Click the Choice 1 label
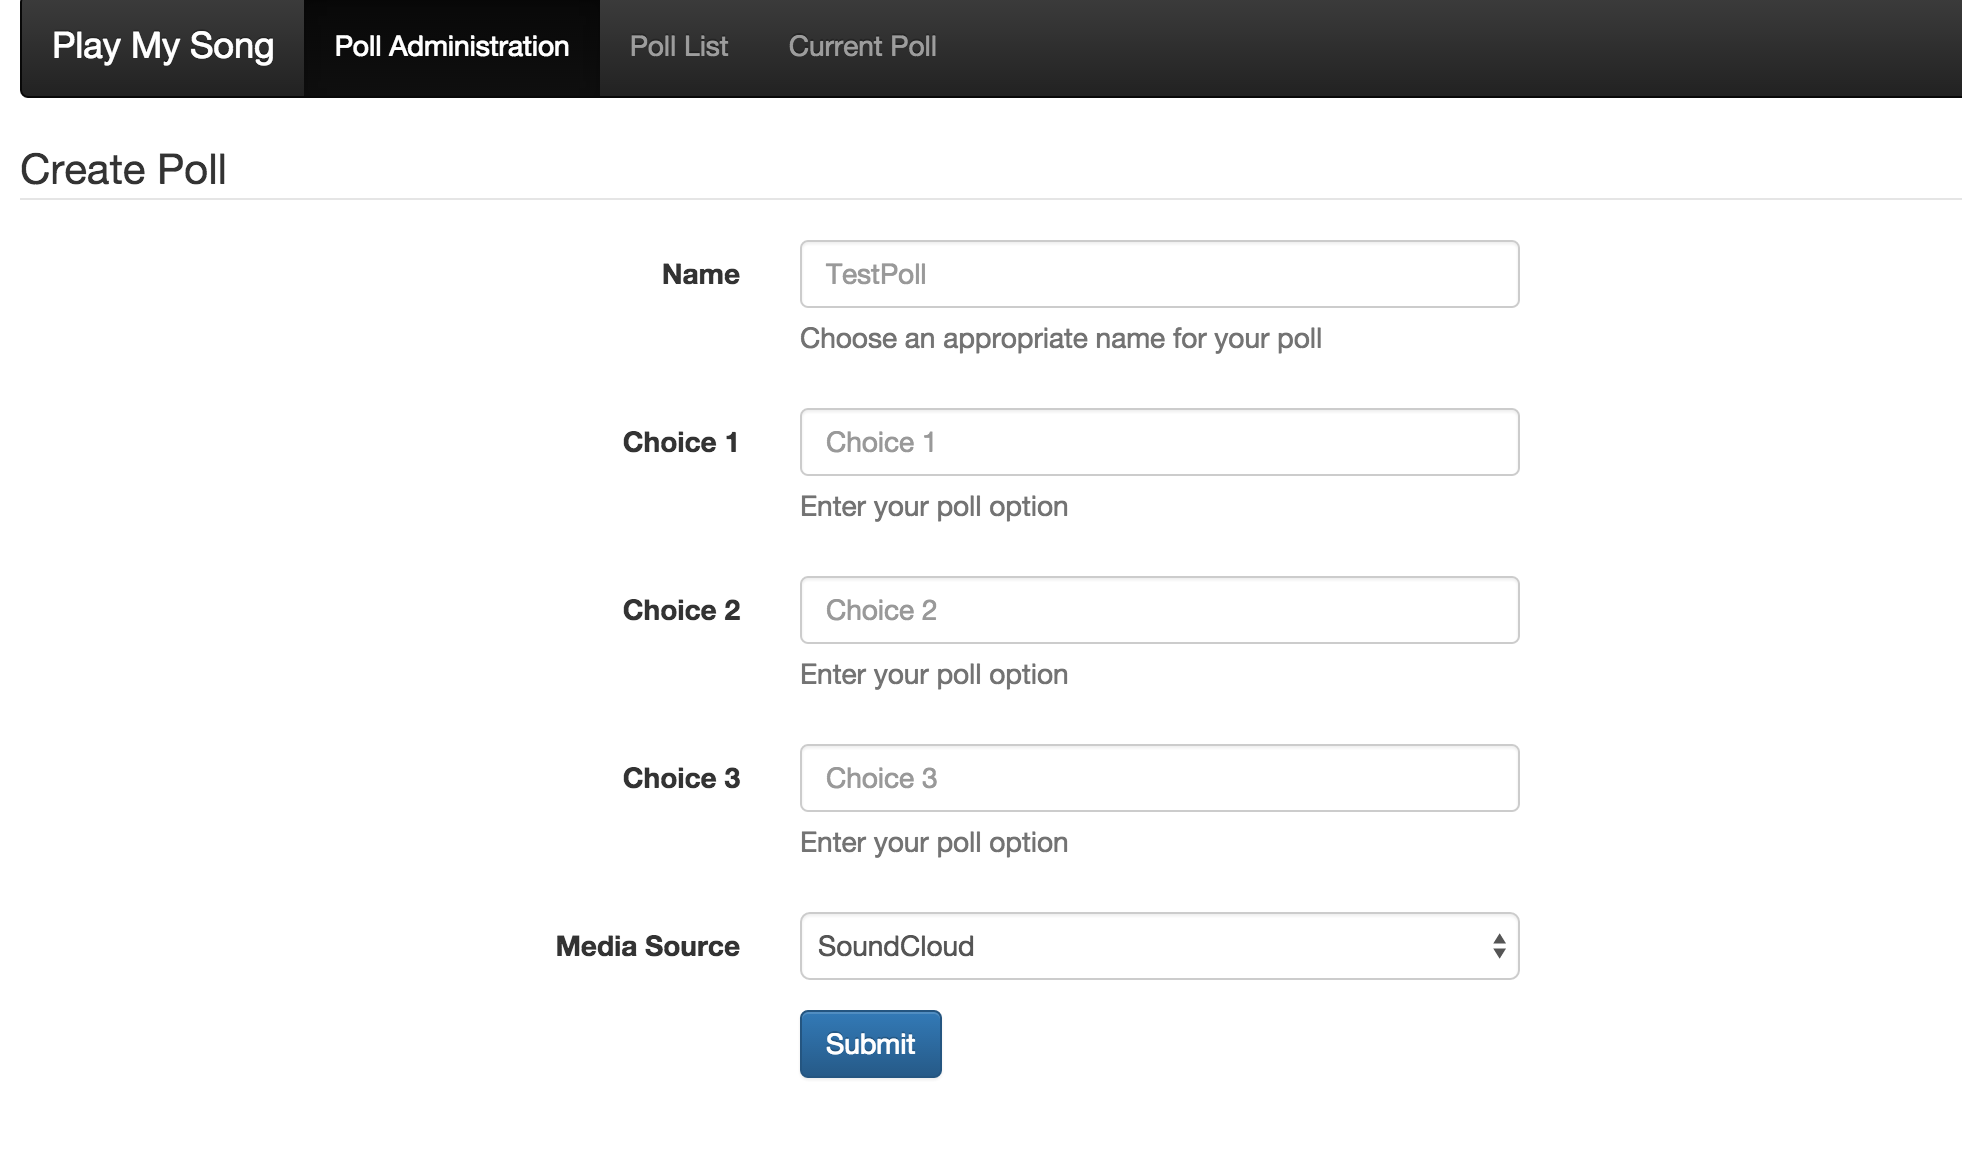The image size is (1962, 1162). point(680,442)
